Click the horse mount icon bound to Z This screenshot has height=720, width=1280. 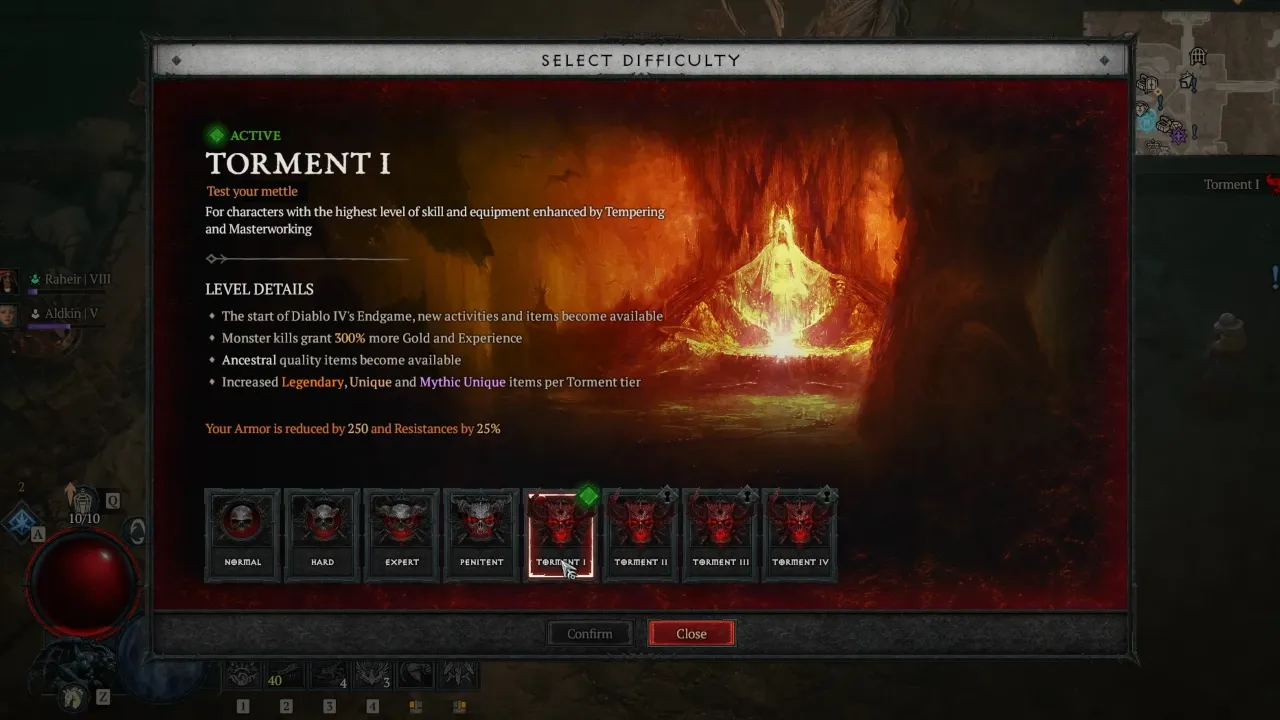click(72, 695)
